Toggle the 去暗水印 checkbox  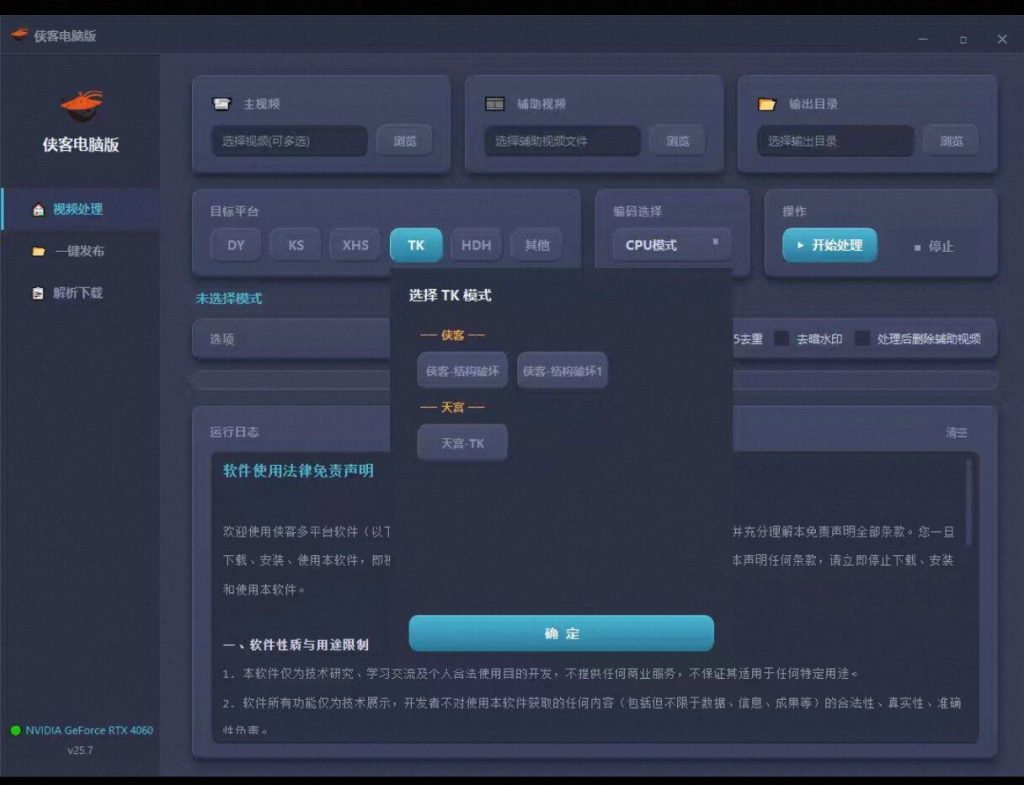tap(782, 339)
